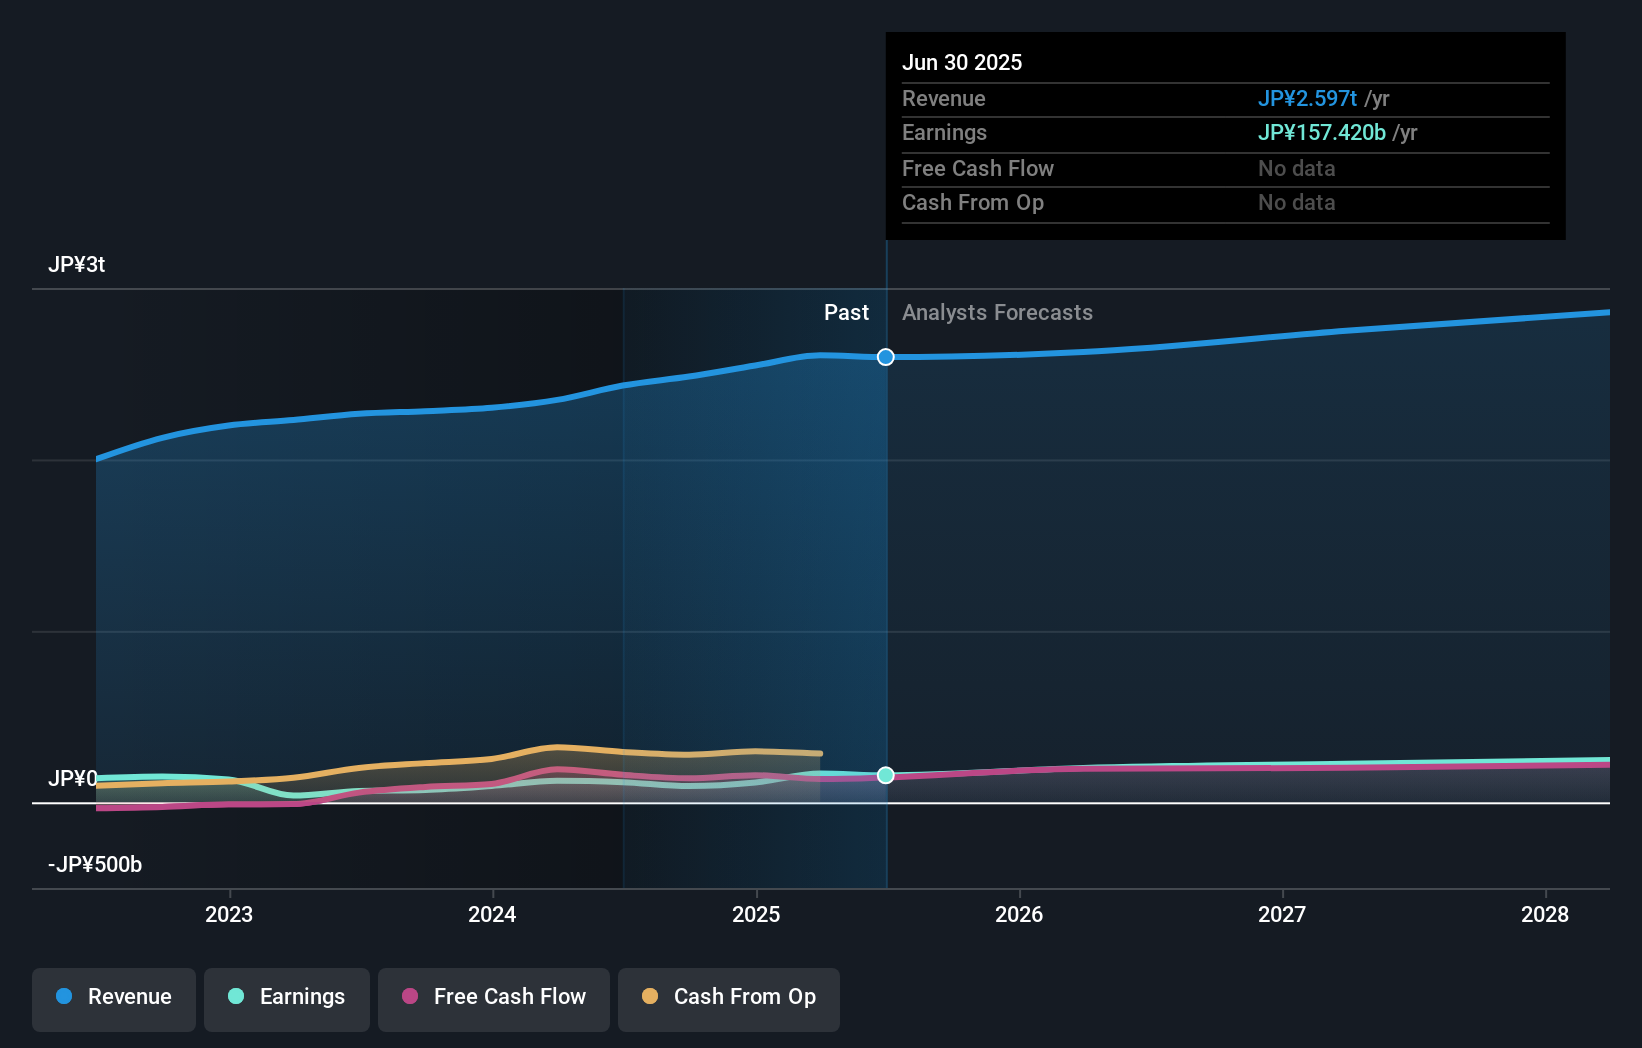Click the teal Earnings legend dot icon

234,997
